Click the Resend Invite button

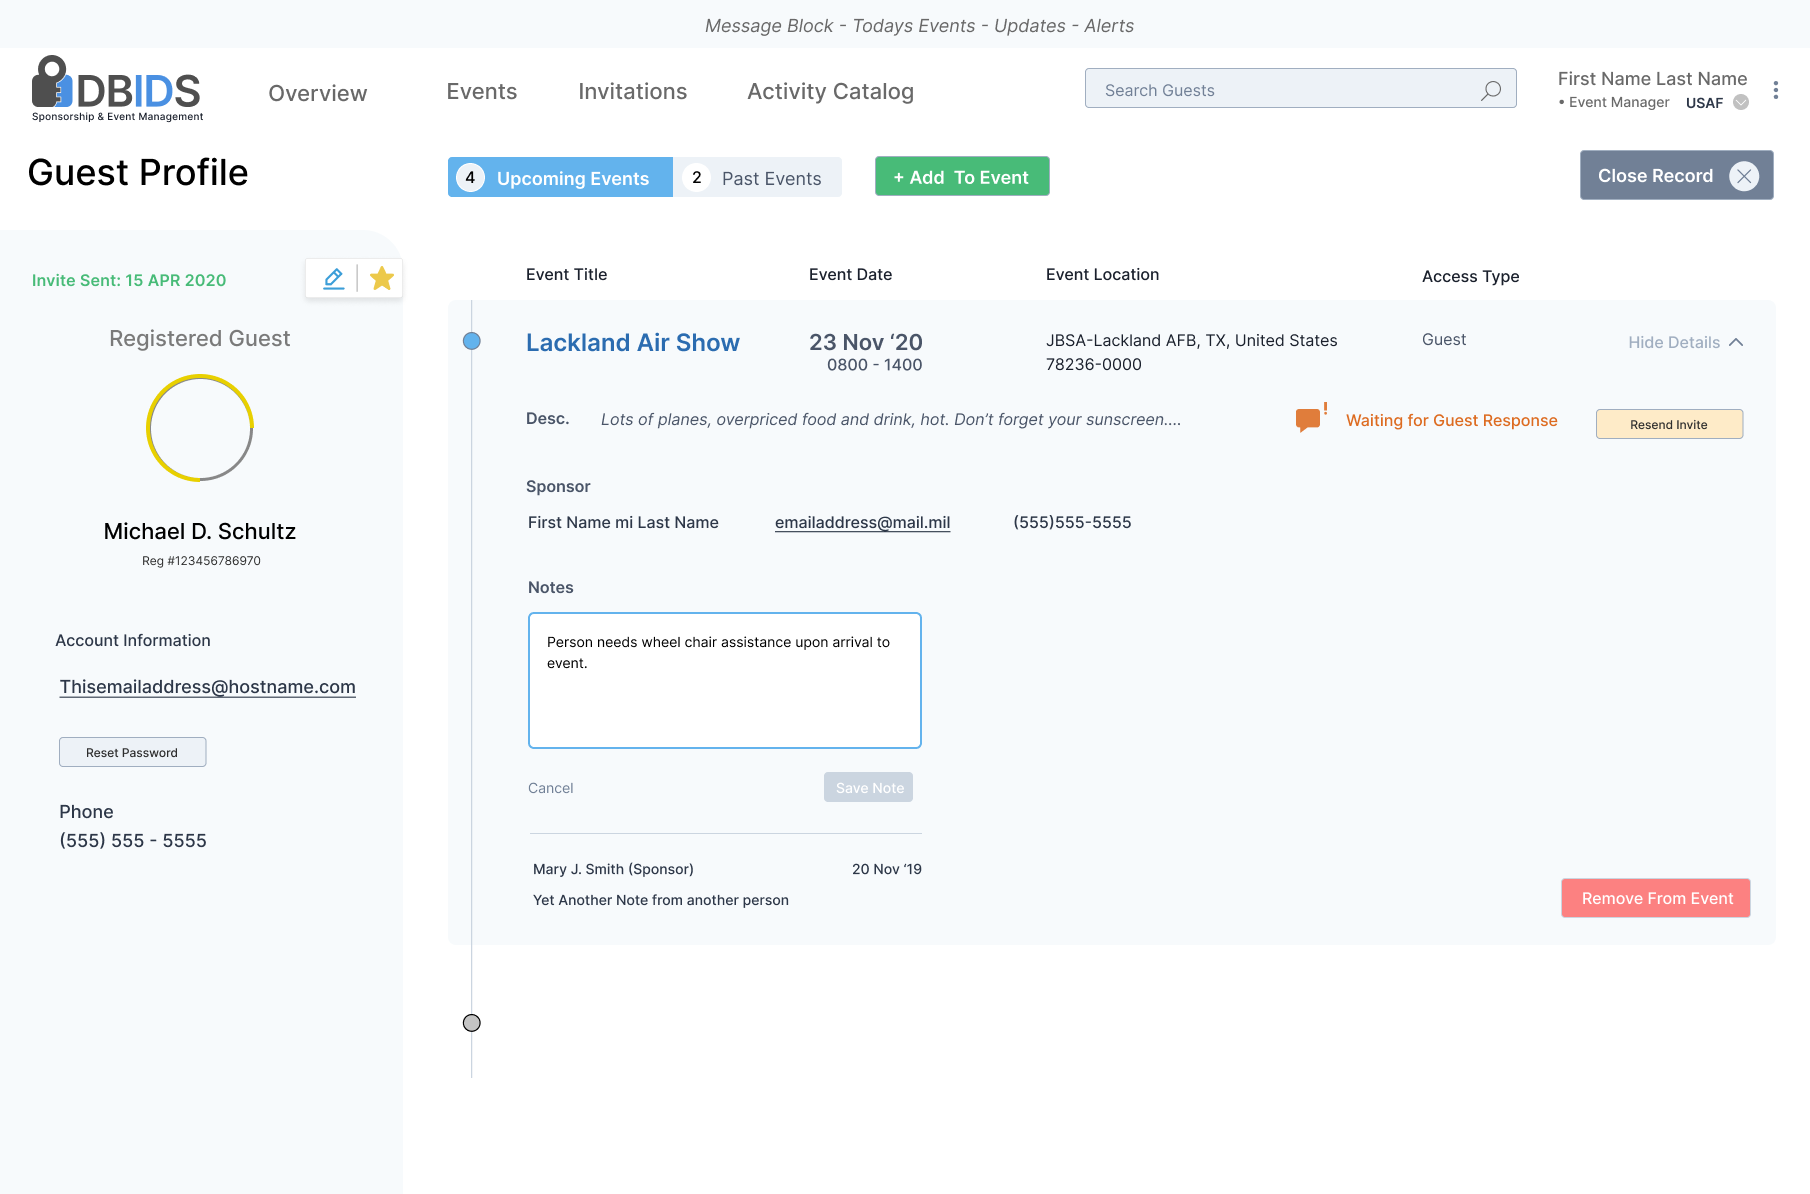(x=1668, y=424)
